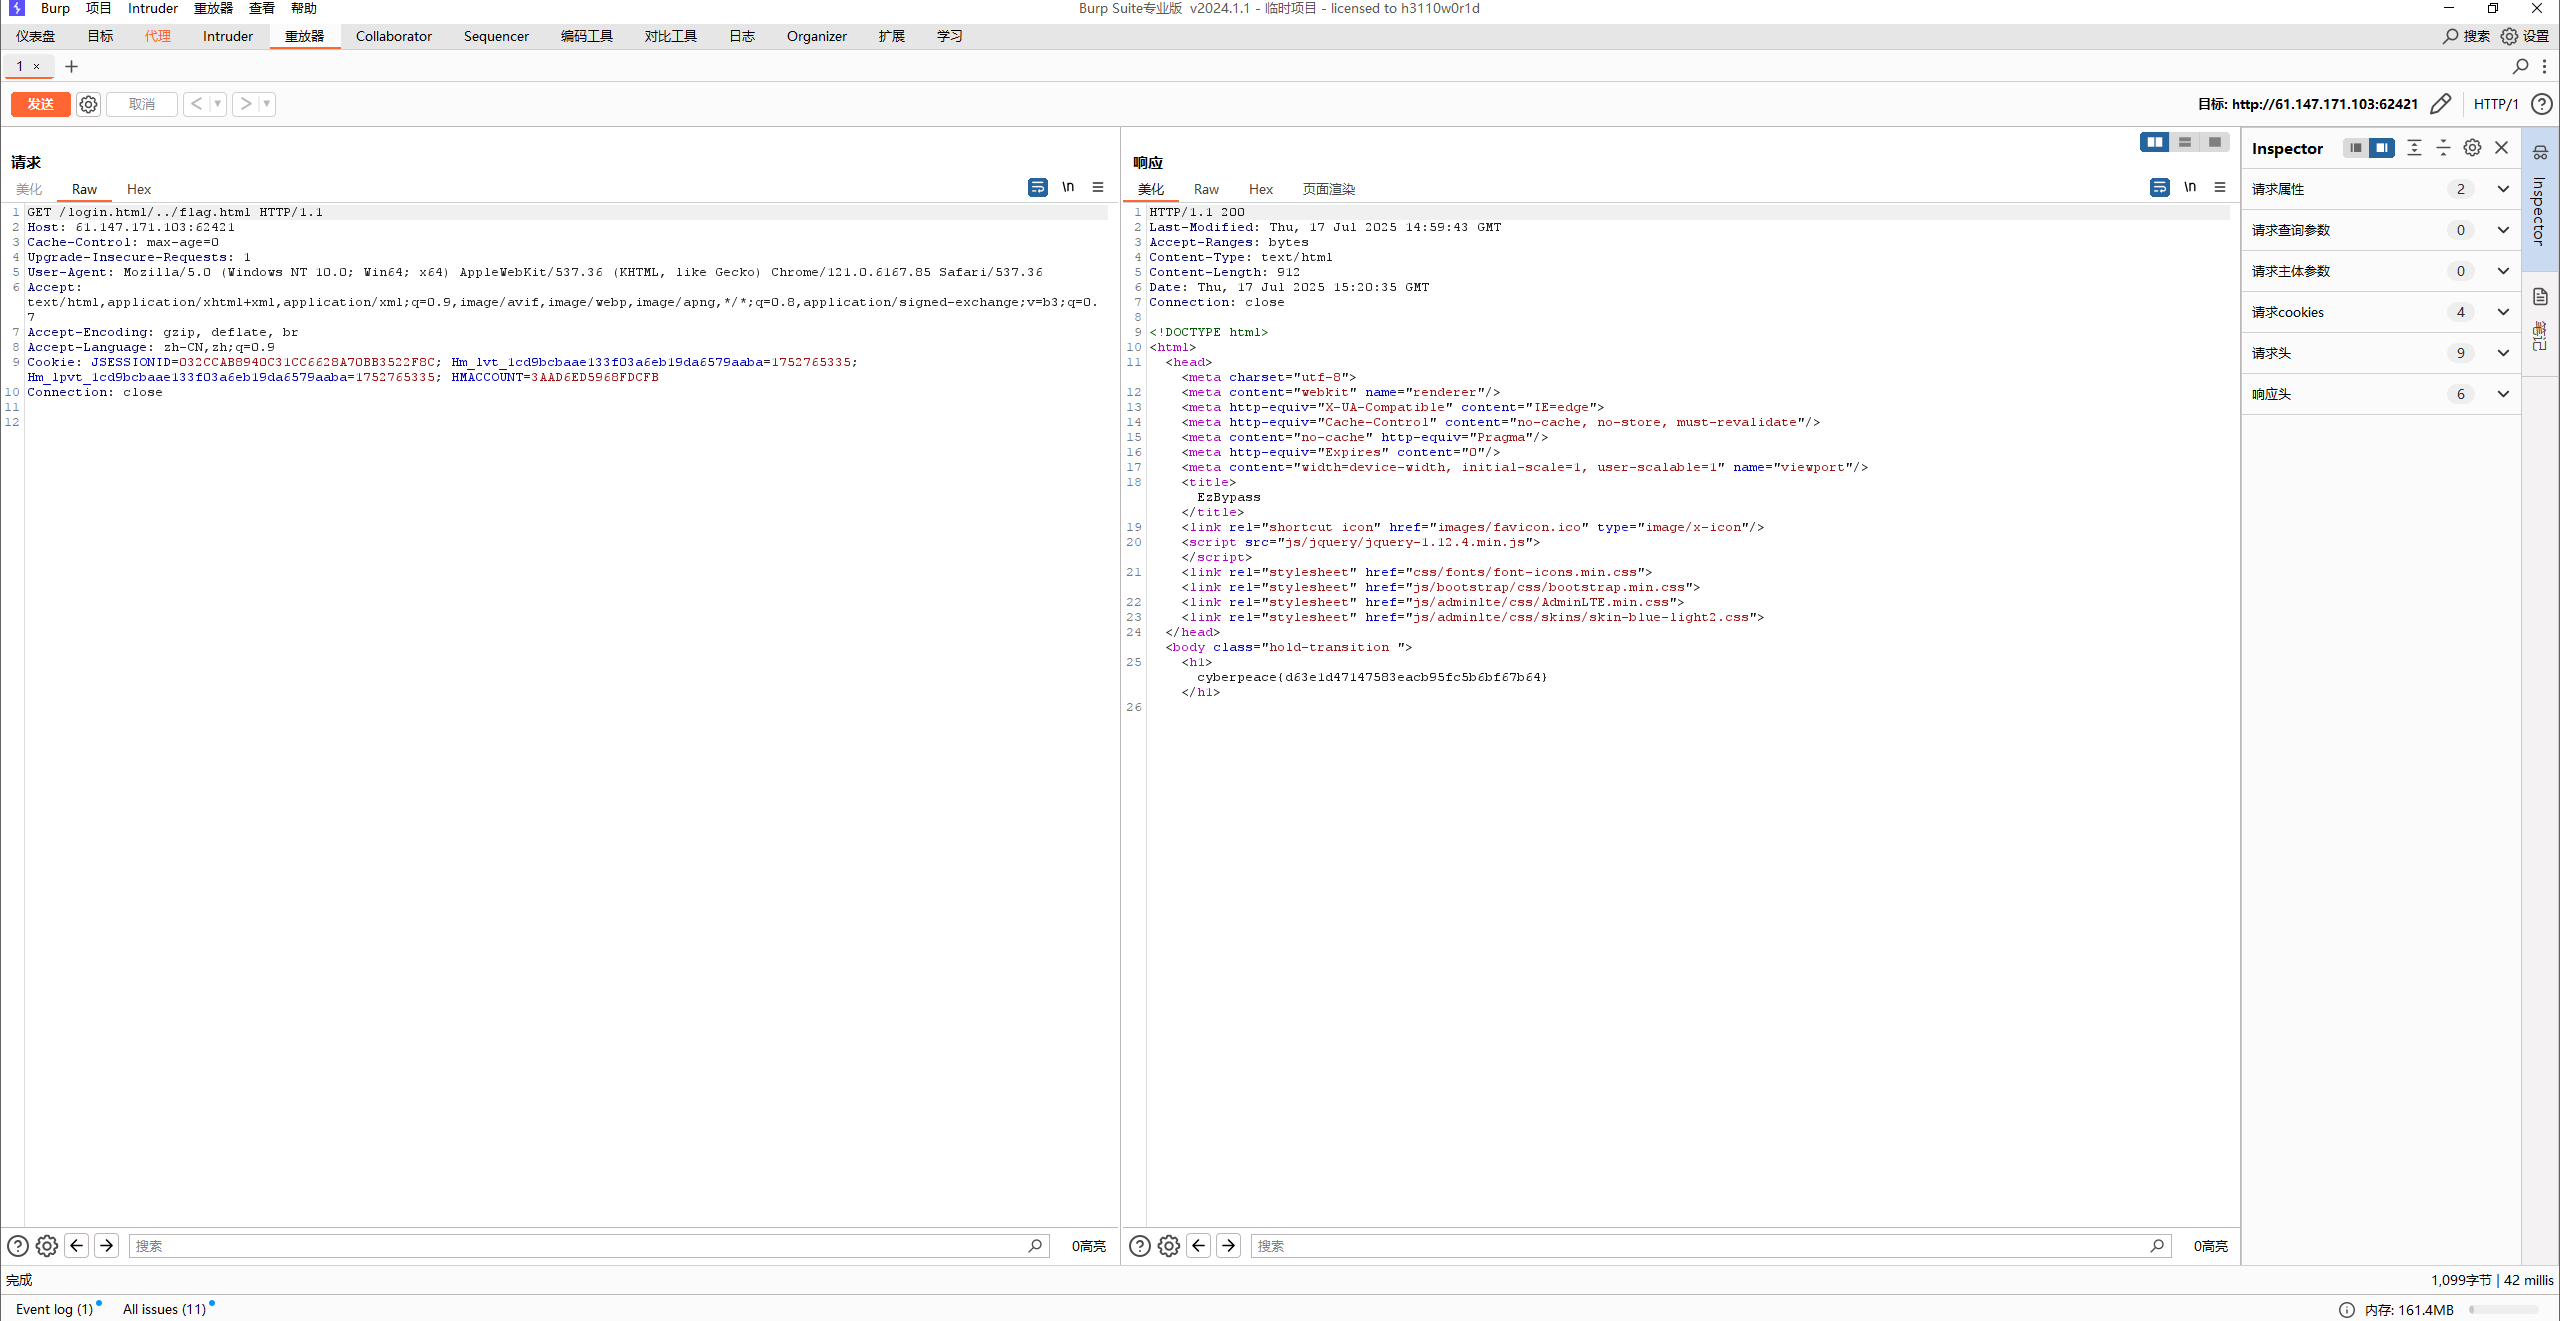The height and width of the screenshot is (1321, 2560).
Task: Switch to Collaborator tool tab
Action: click(393, 36)
